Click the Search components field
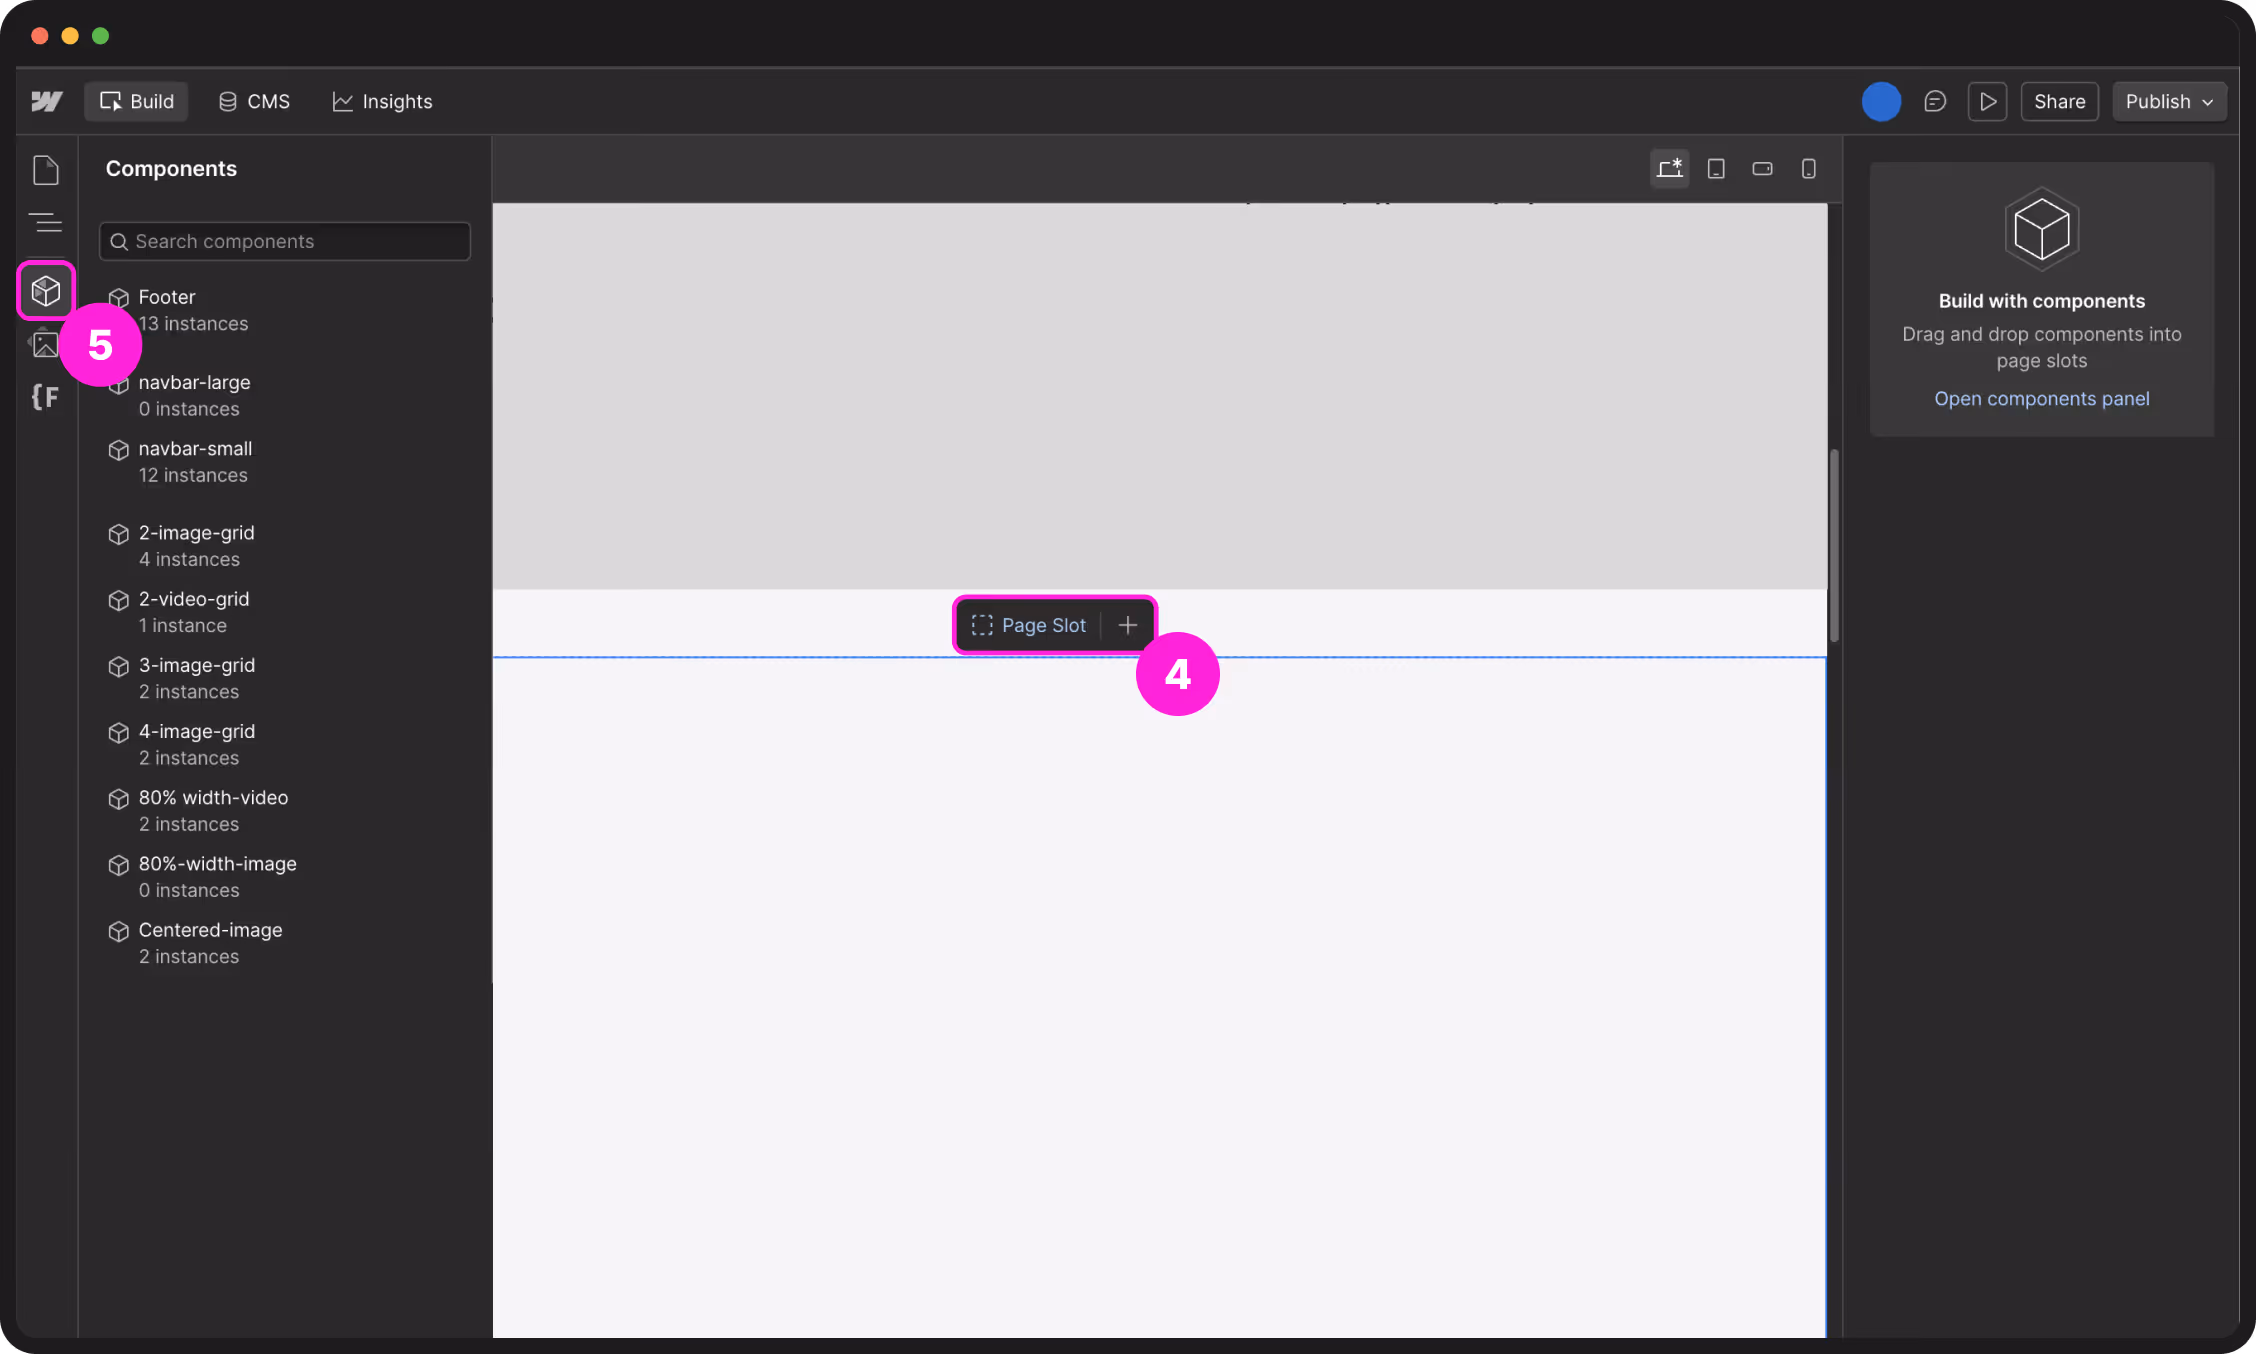This screenshot has height=1354, width=2256. click(x=285, y=241)
